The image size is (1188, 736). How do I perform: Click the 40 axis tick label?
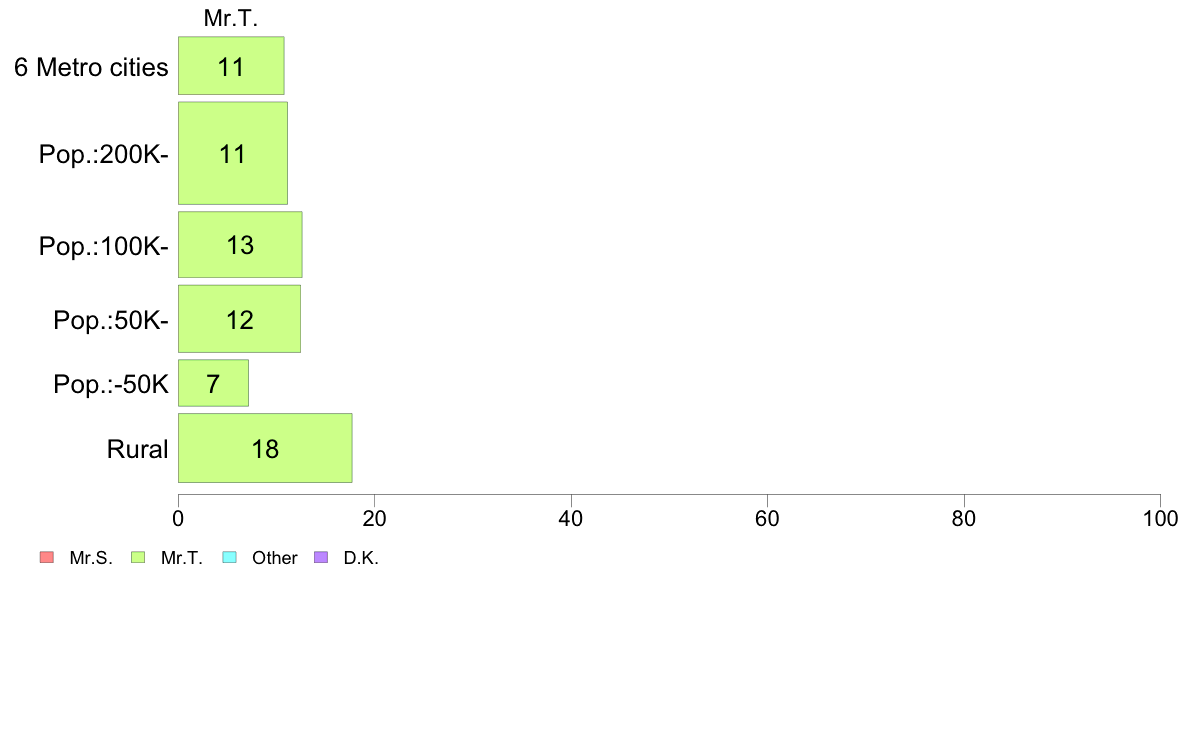coord(571,518)
